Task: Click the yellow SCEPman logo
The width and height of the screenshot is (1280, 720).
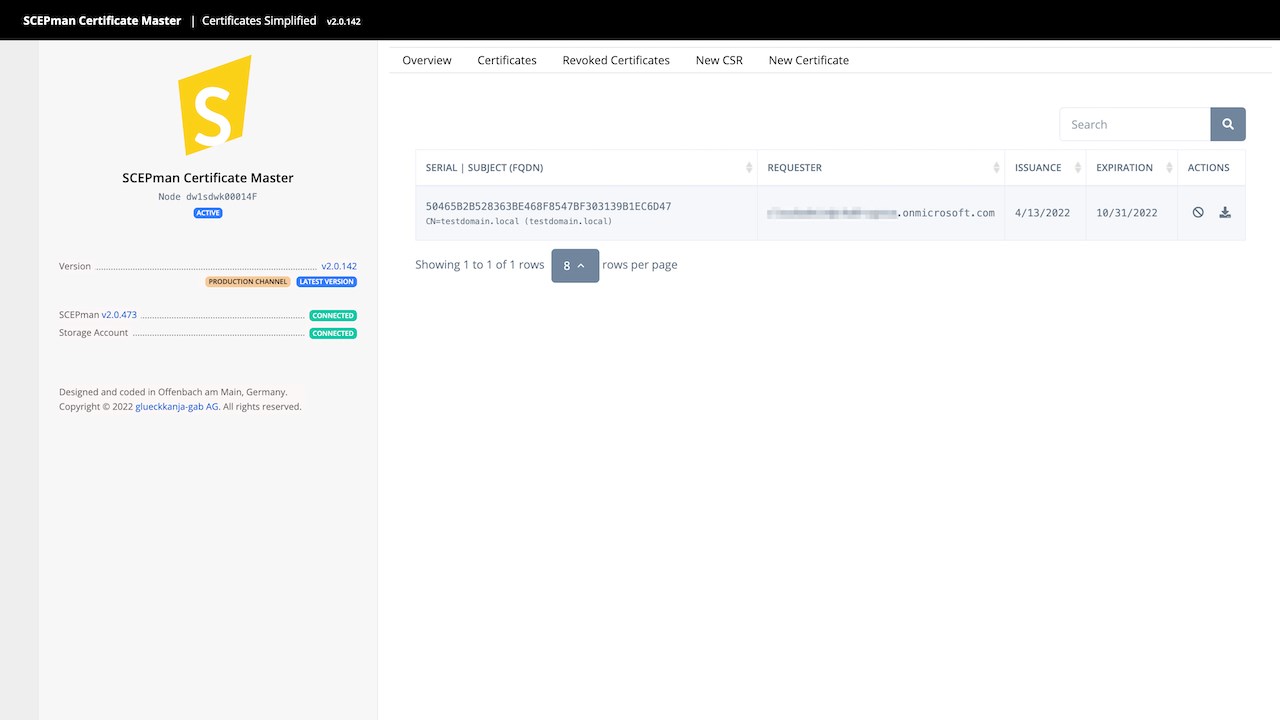Action: pyautogui.click(x=213, y=105)
